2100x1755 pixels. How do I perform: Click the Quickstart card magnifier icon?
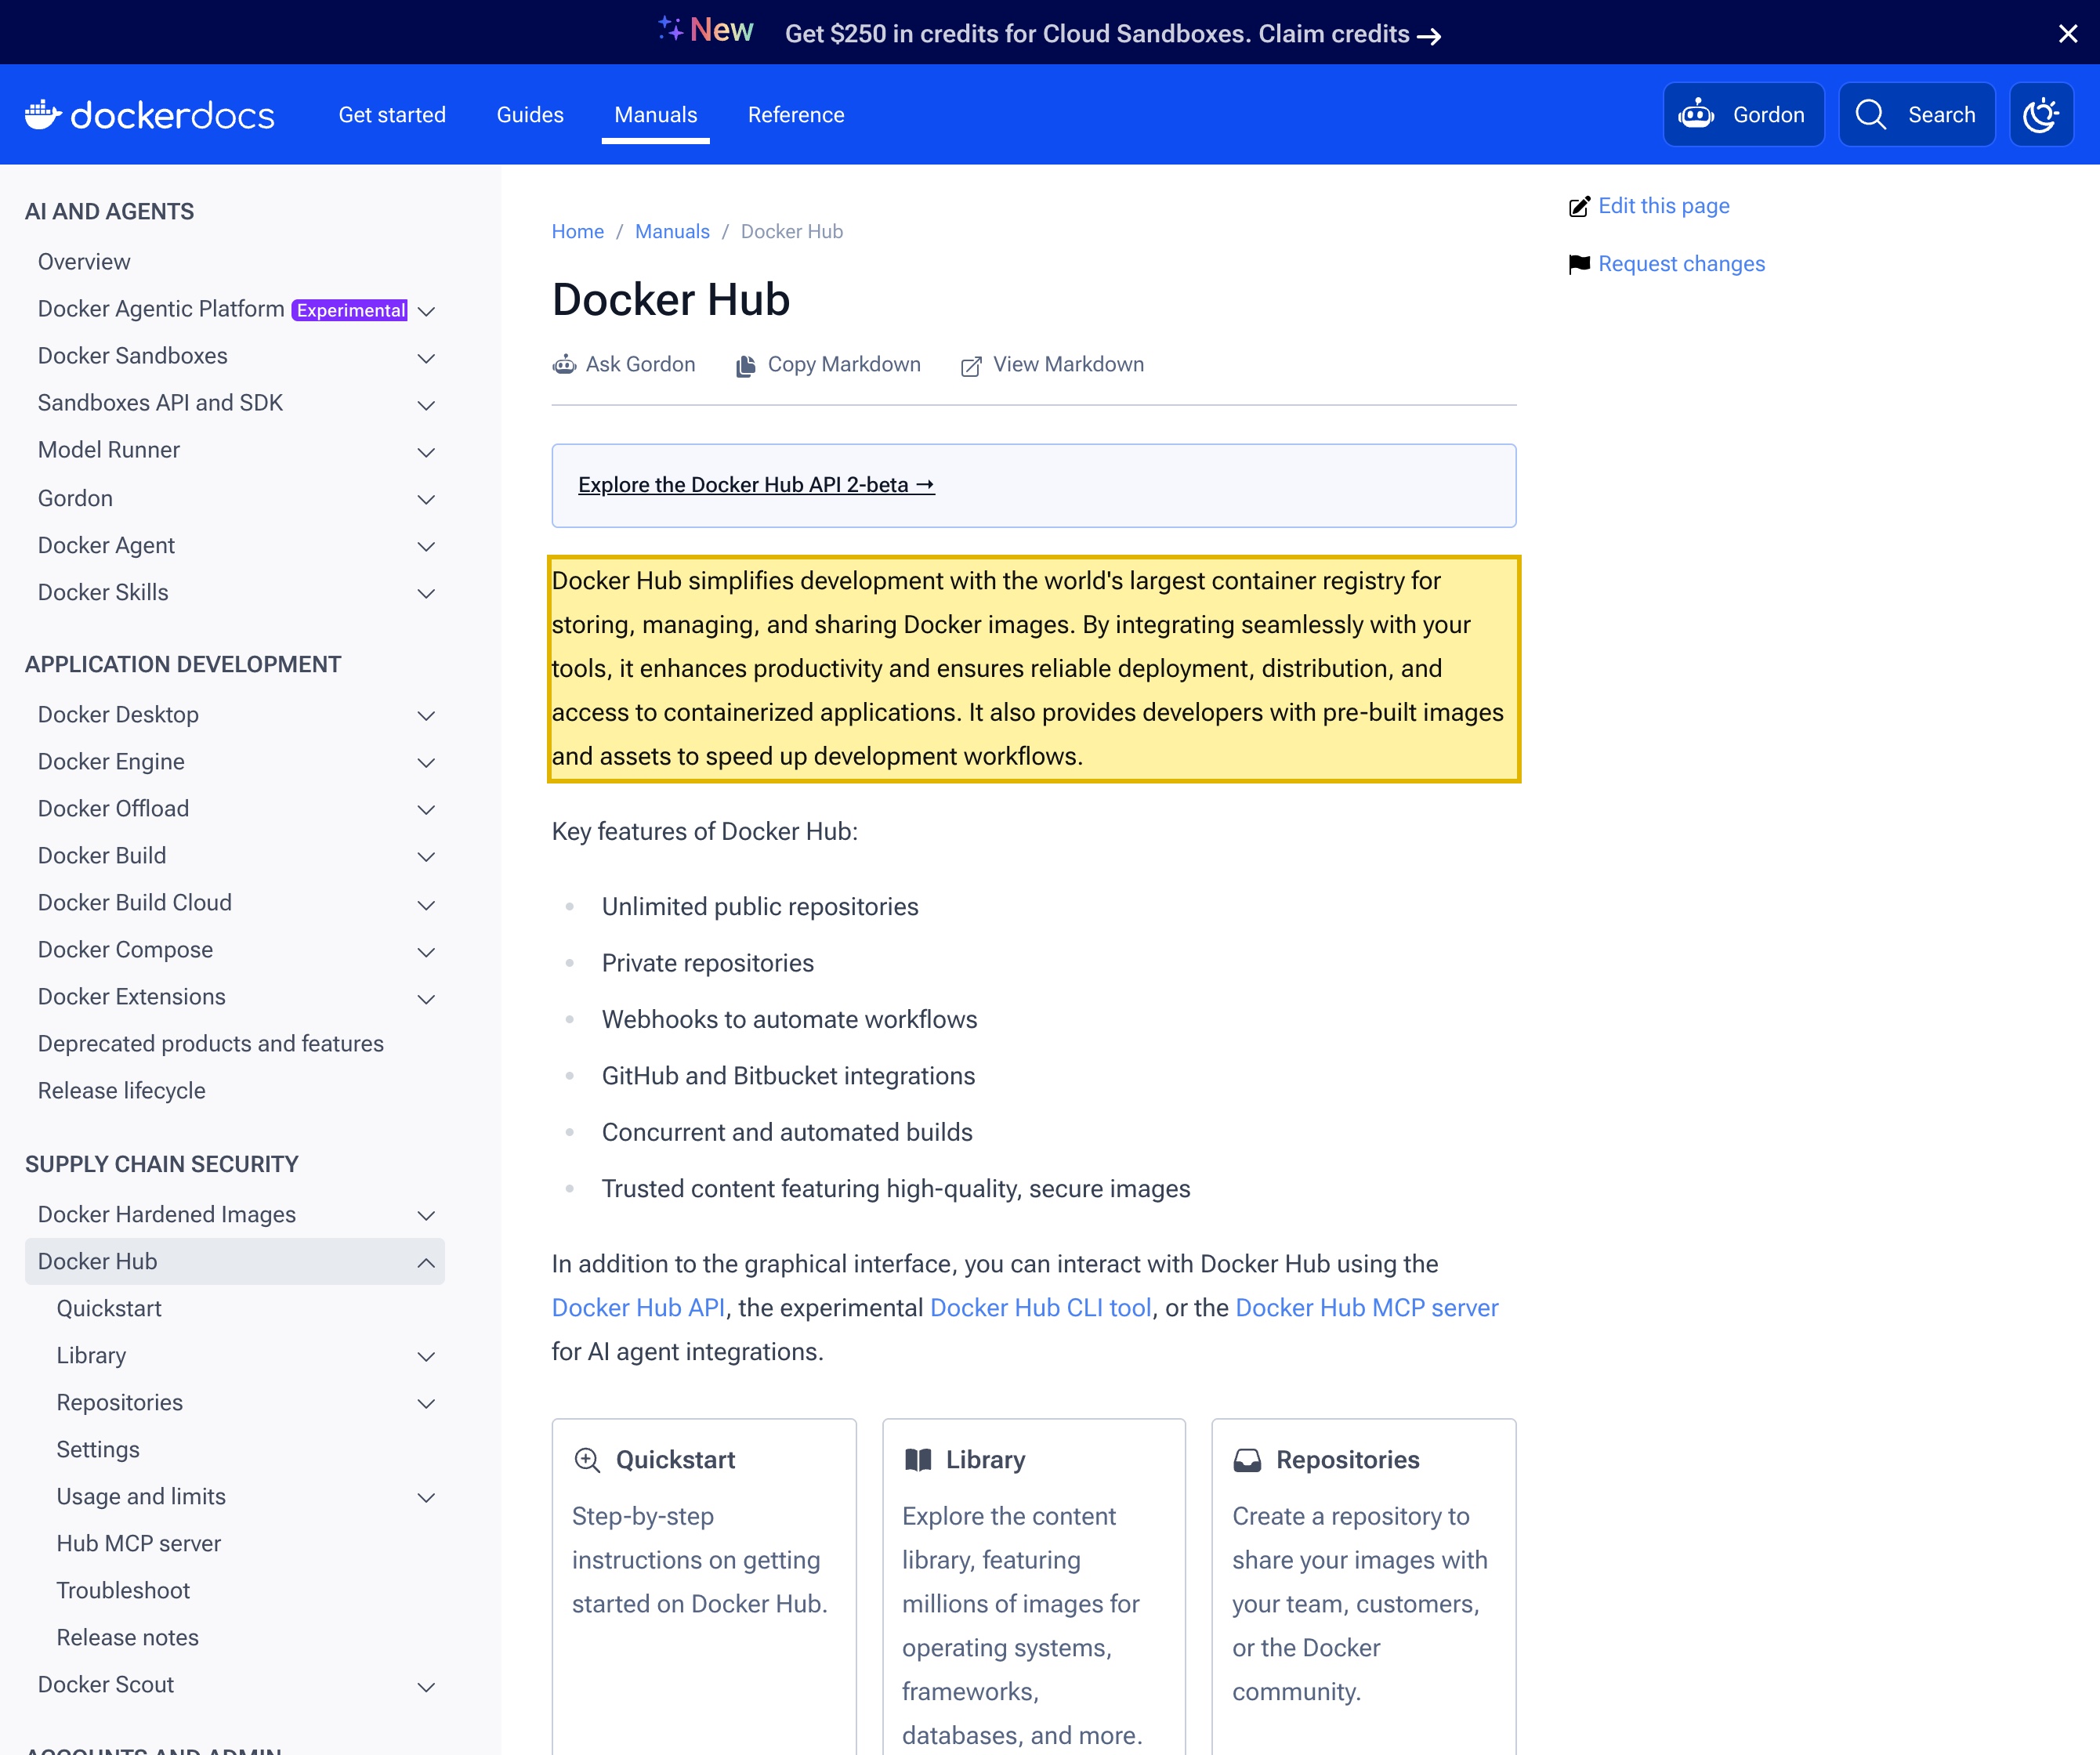[587, 1460]
